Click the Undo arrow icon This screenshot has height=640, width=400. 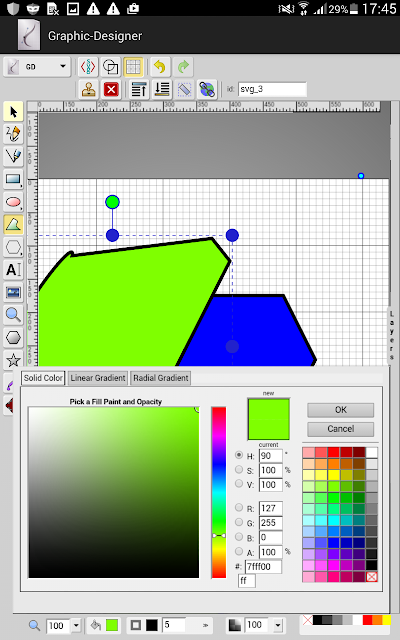pyautogui.click(x=160, y=67)
